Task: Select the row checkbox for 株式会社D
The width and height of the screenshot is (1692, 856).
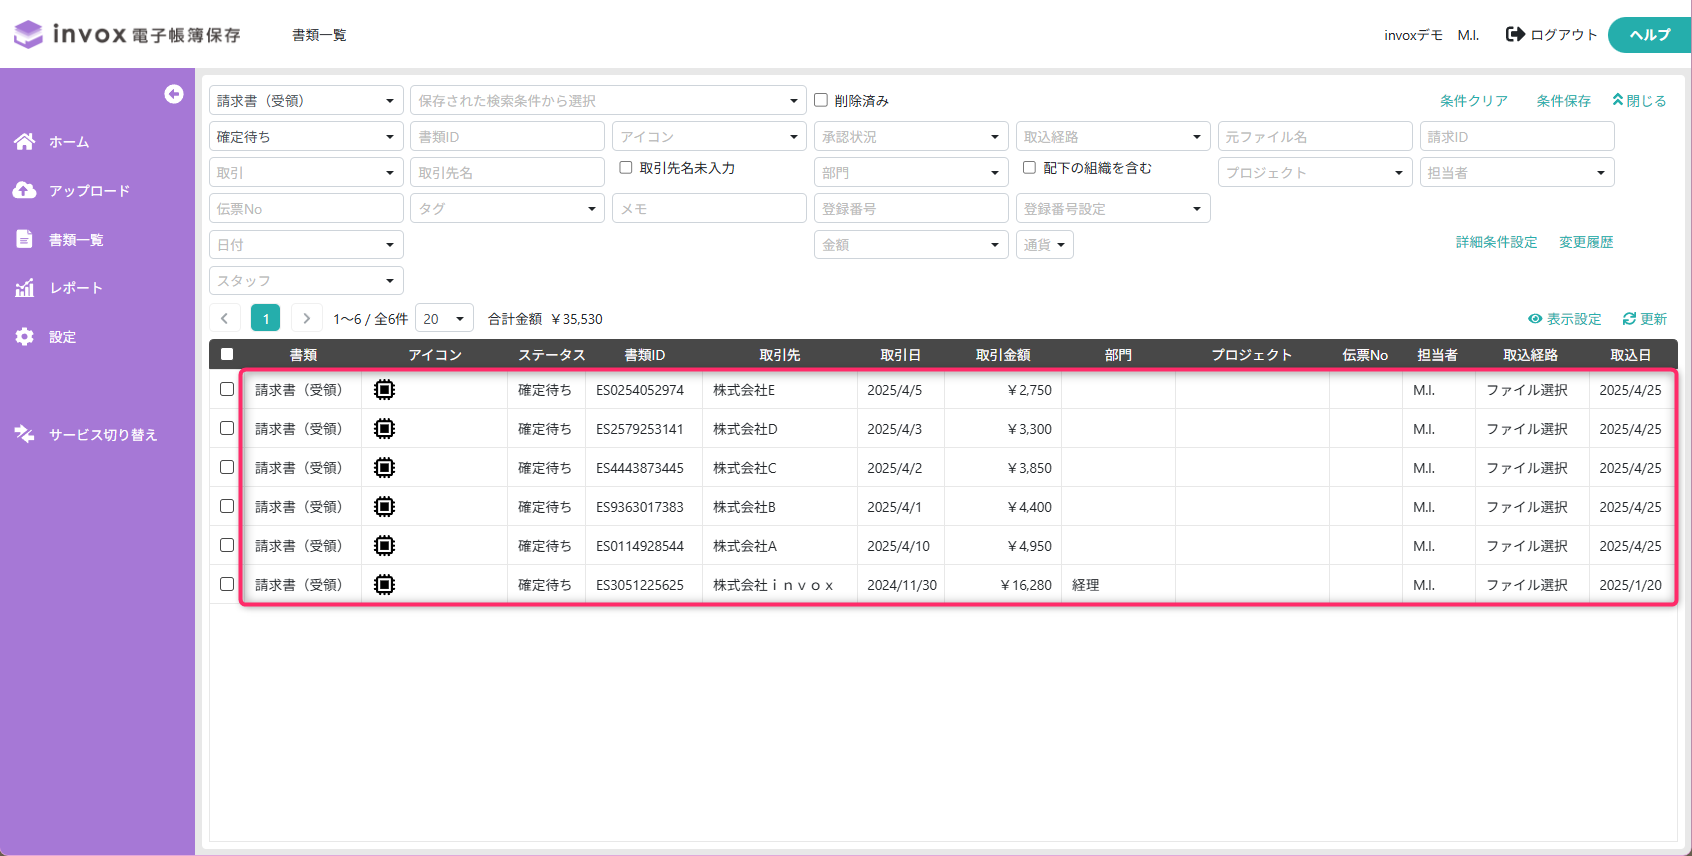Action: [227, 428]
